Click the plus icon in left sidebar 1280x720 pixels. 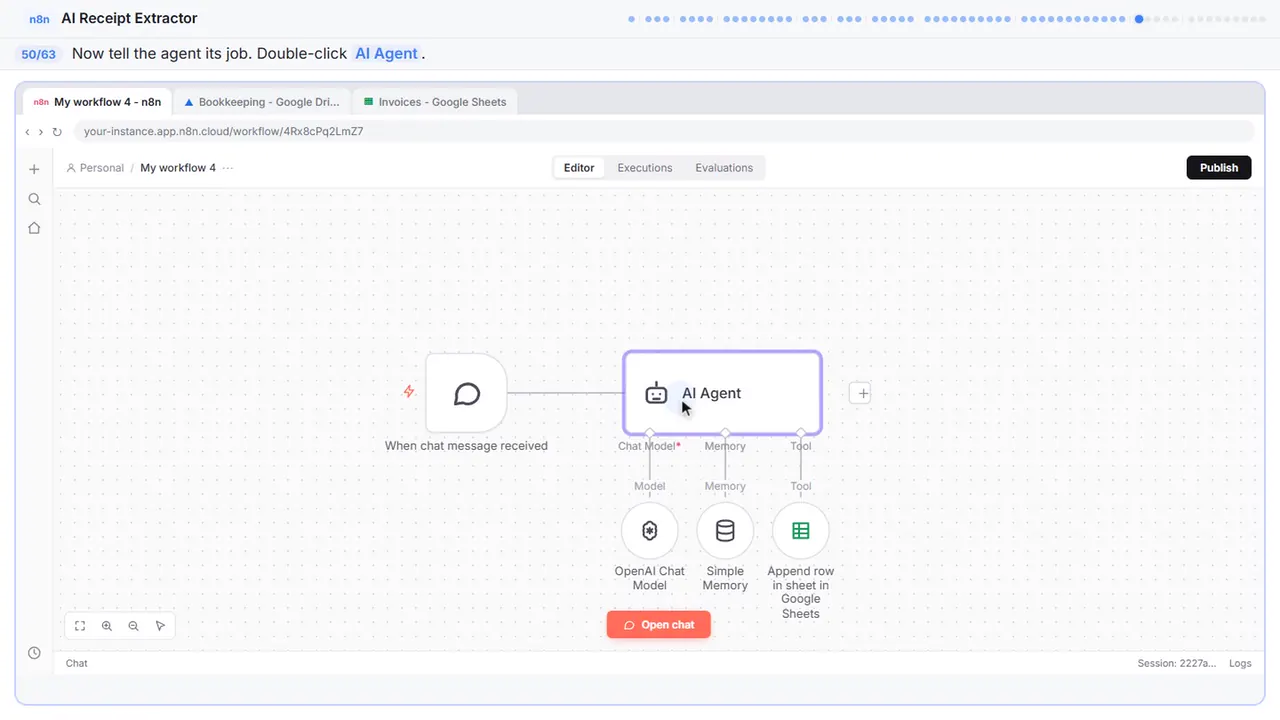[34, 169]
